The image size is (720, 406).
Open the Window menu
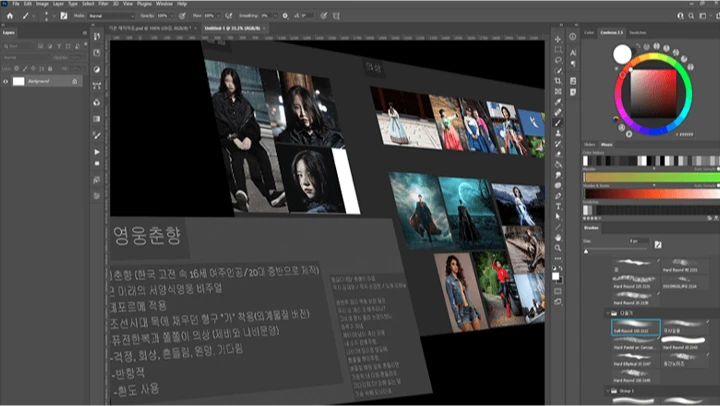[164, 4]
